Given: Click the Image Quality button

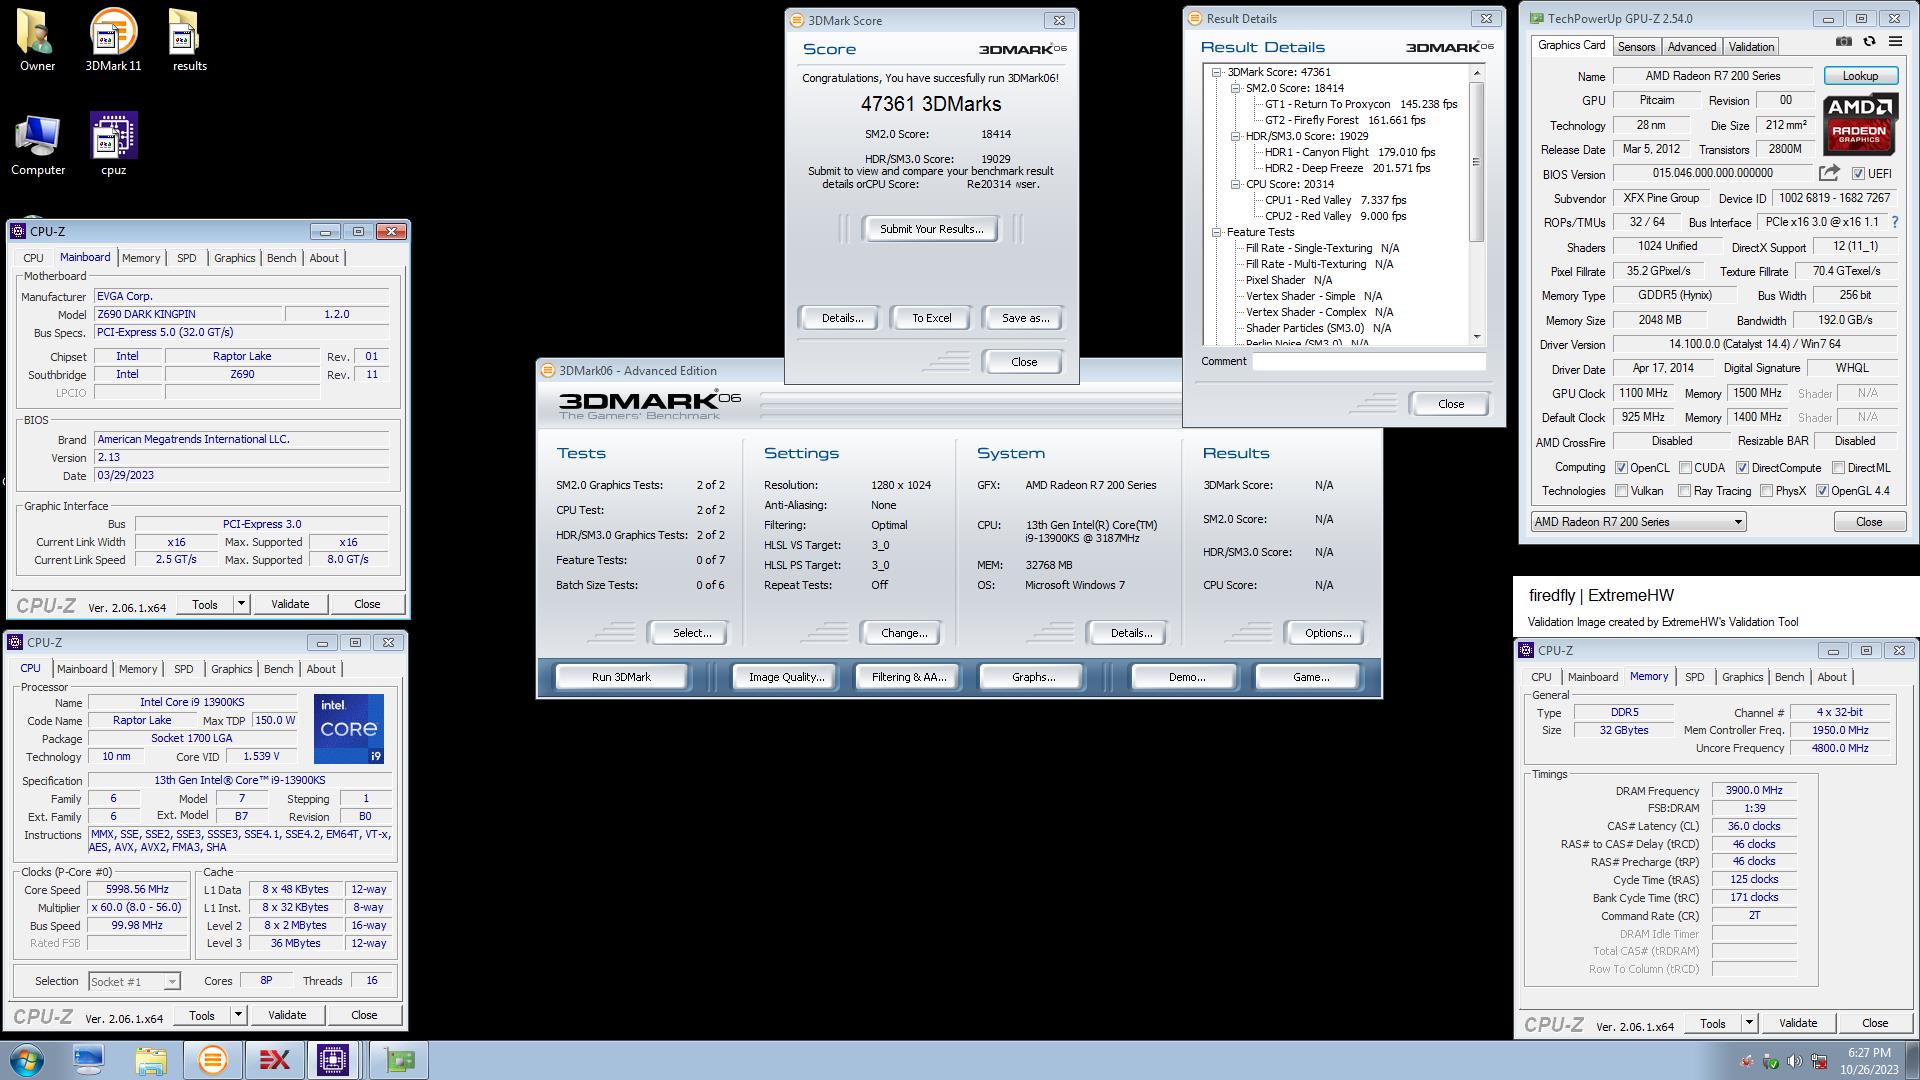Looking at the screenshot, I should [x=786, y=677].
